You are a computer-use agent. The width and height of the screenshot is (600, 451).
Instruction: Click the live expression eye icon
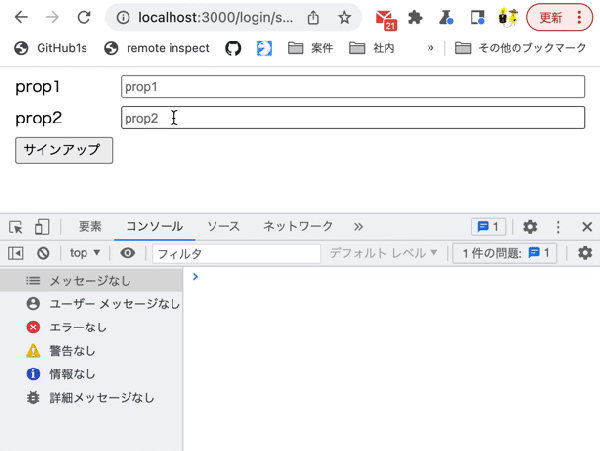(x=127, y=253)
